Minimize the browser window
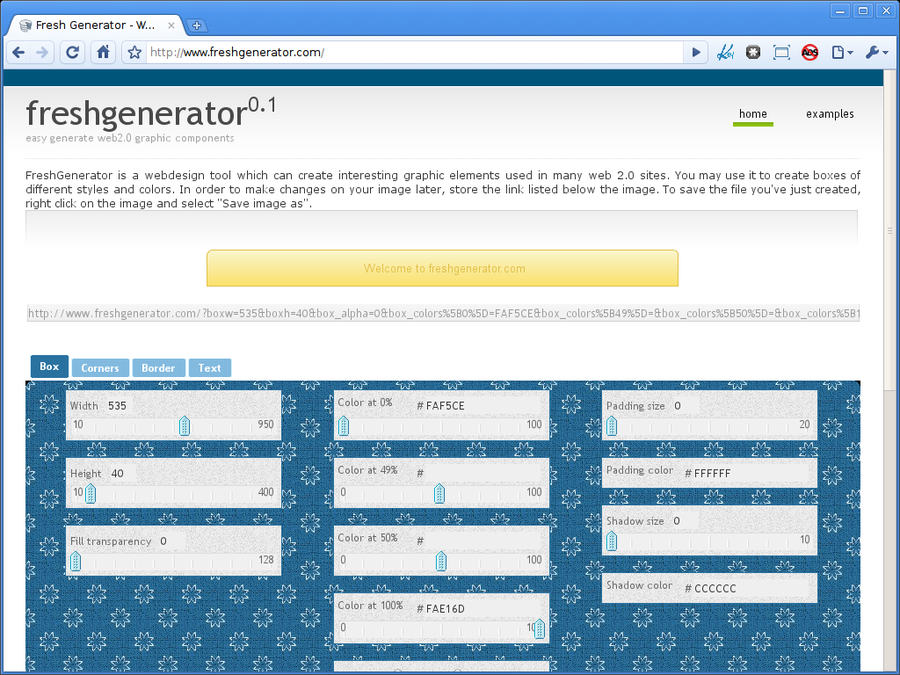The height and width of the screenshot is (675, 900). pos(840,10)
